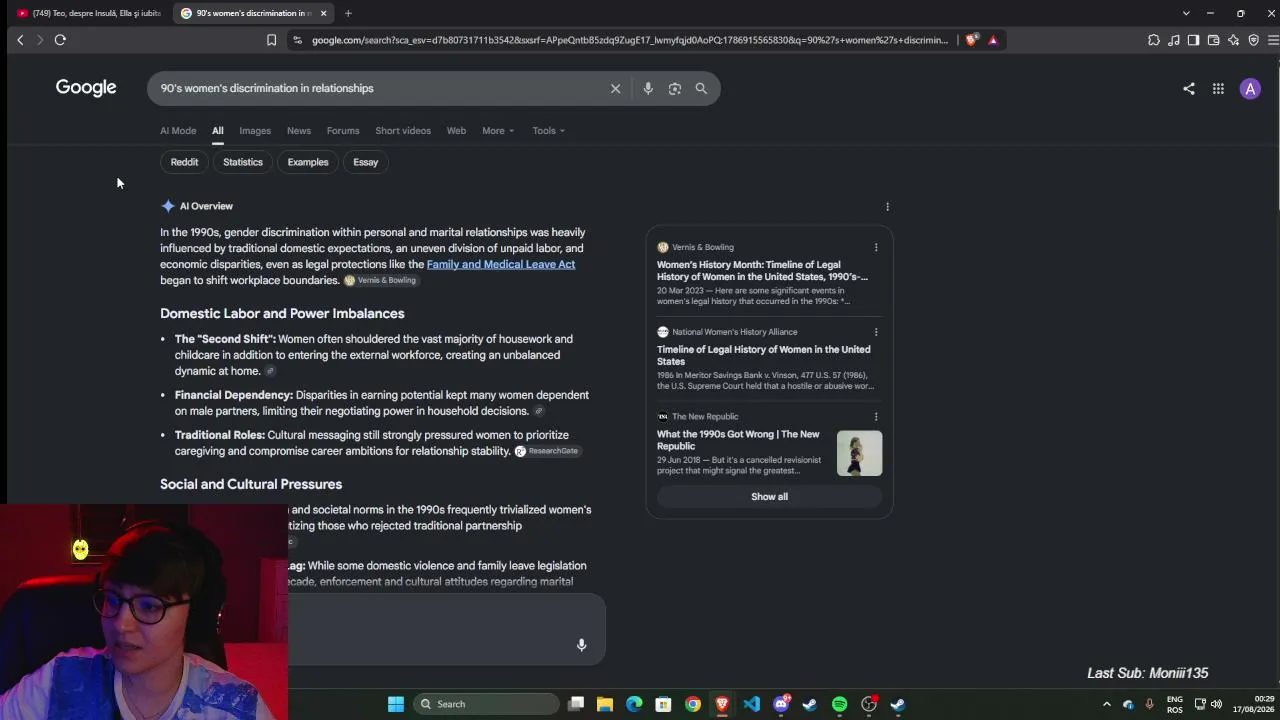This screenshot has width=1280, height=720.
Task: Open the browser main hamburger menu
Action: click(1273, 40)
